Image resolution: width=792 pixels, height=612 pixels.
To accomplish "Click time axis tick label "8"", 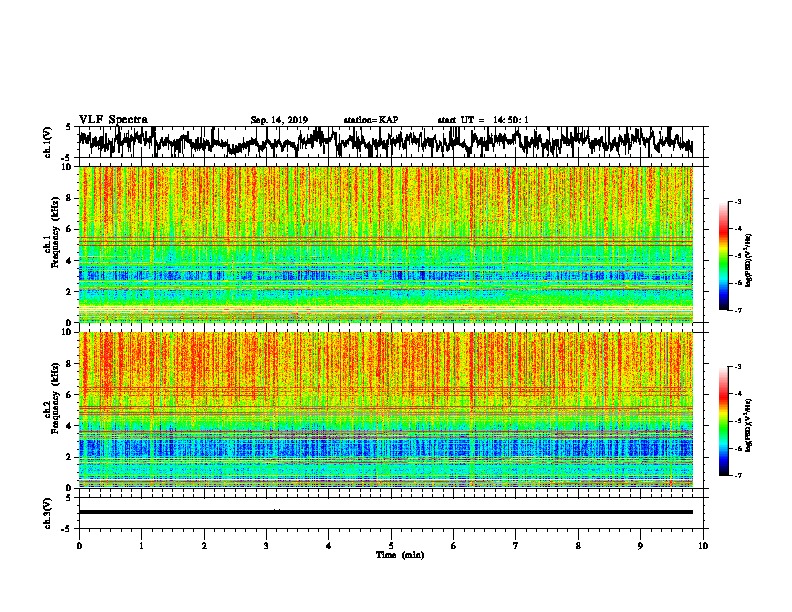I will click(x=578, y=546).
